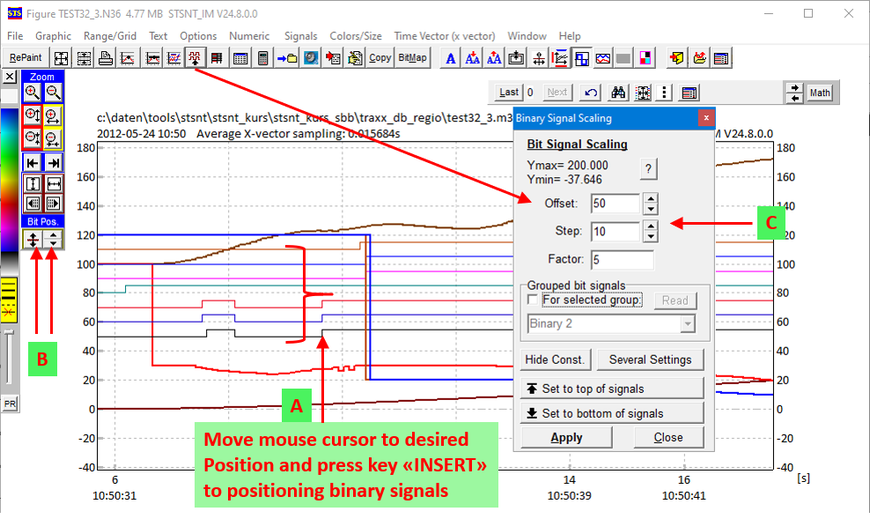Open the Numeric menu
Screen dimensions: 870x519
coord(249,36)
